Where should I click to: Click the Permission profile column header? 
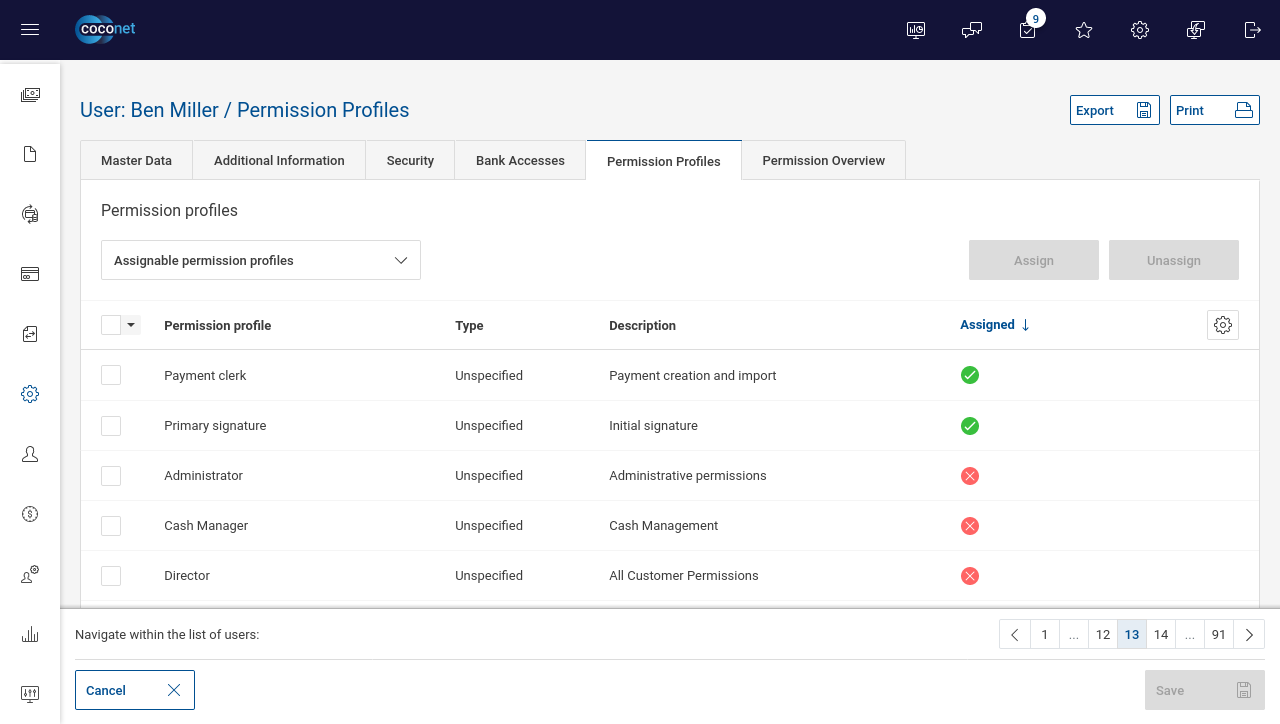pos(218,325)
